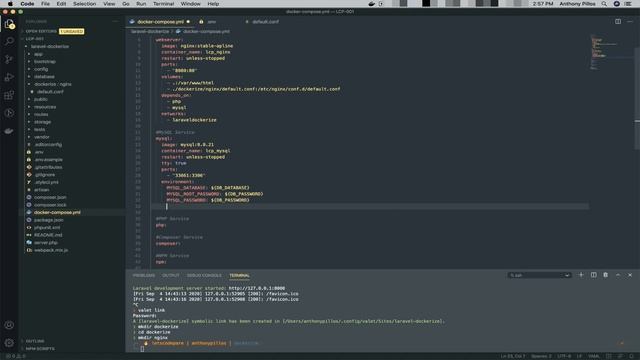Open the File menu
Image resolution: width=640 pixels, height=360 pixels.
tap(45, 4)
